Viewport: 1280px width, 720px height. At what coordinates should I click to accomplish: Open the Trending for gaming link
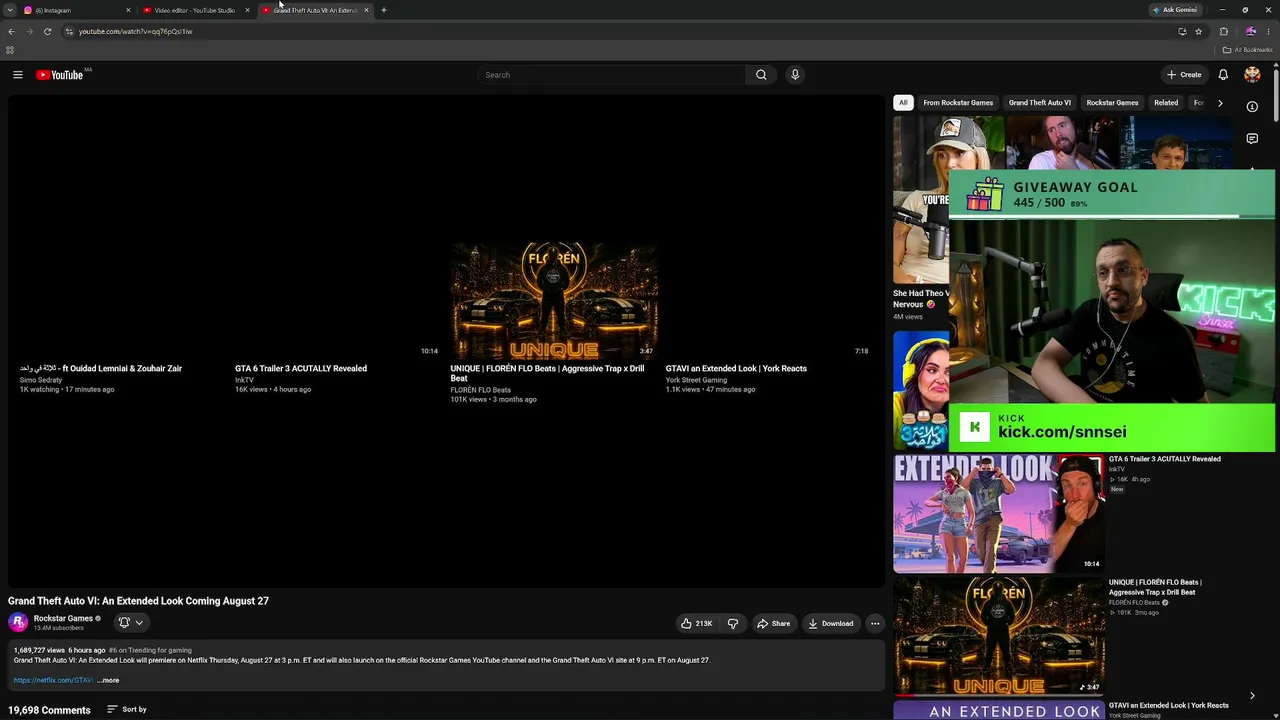(150, 650)
